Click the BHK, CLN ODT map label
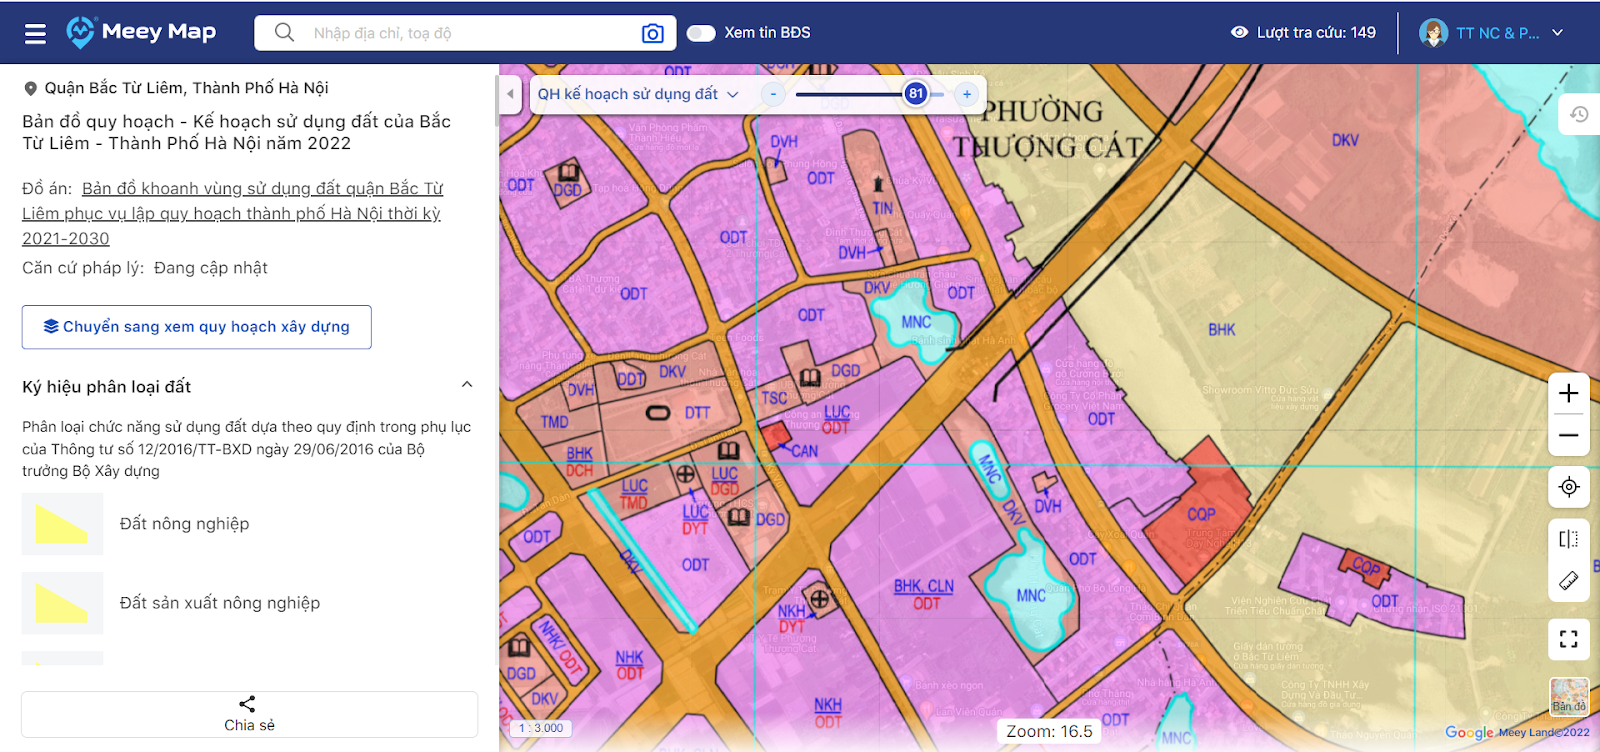This screenshot has width=1600, height=752. pyautogui.click(x=924, y=595)
